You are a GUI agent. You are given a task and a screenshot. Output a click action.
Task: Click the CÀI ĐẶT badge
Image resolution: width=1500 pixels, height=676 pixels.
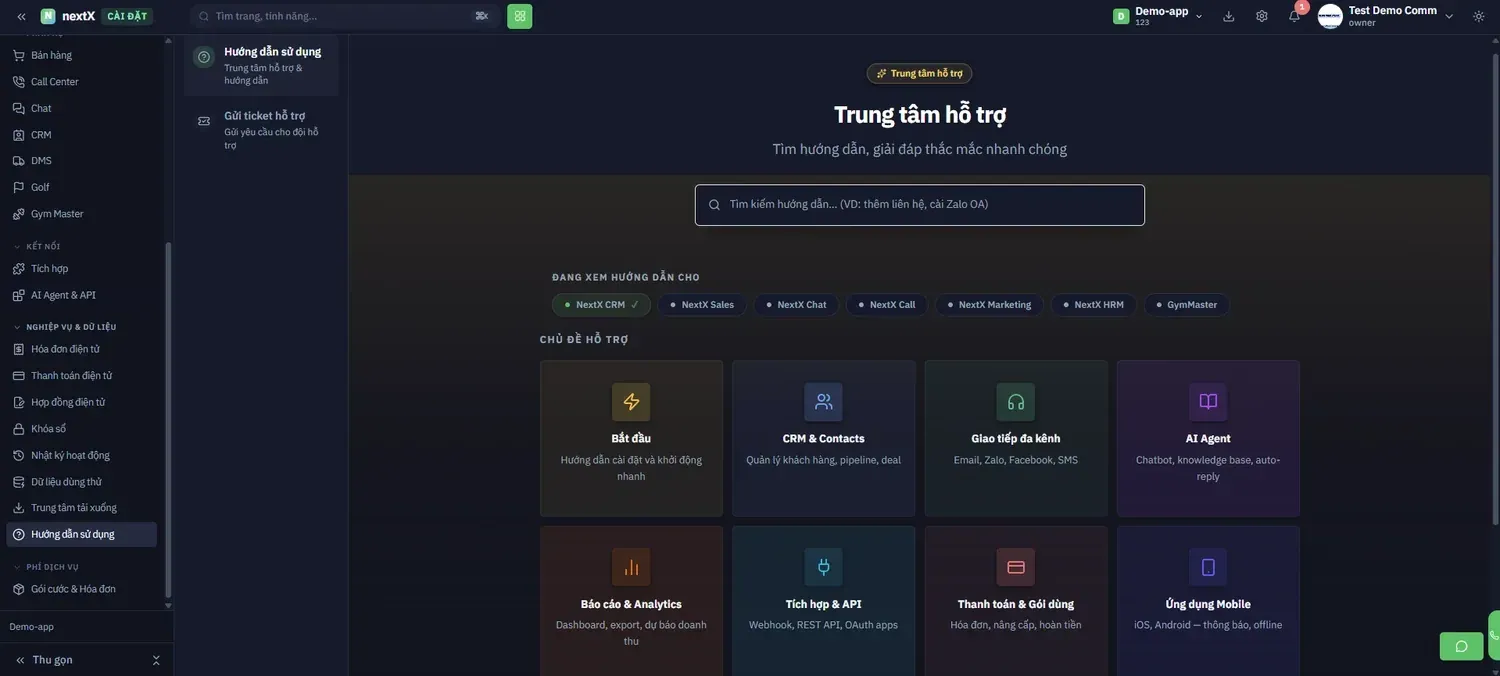[x=127, y=16]
